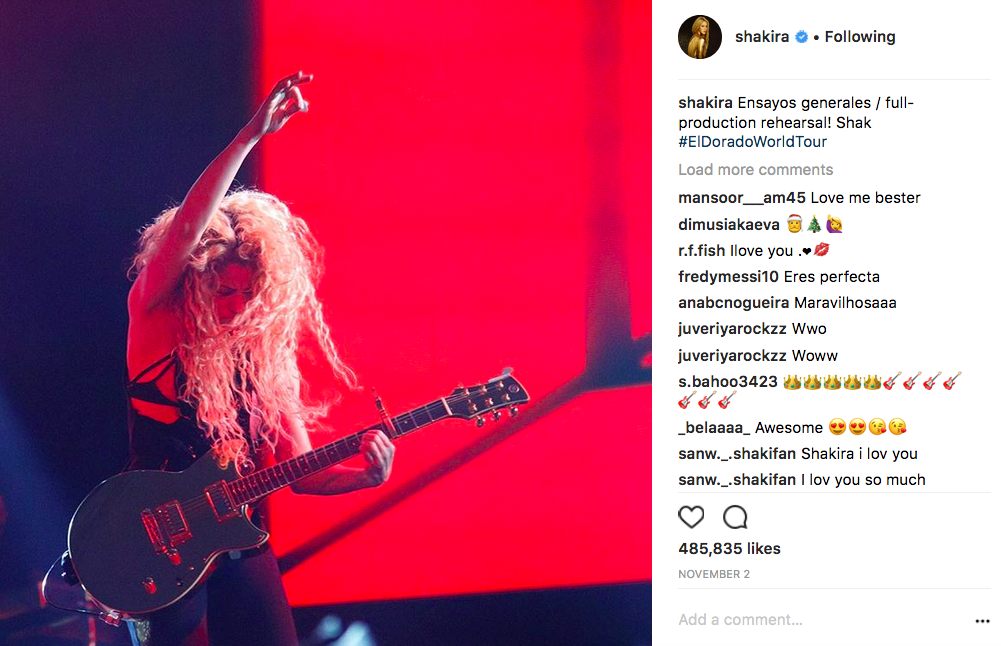Screen dimensions: 1001x646
Task: Toggle the Following status
Action: pyautogui.click(x=860, y=37)
